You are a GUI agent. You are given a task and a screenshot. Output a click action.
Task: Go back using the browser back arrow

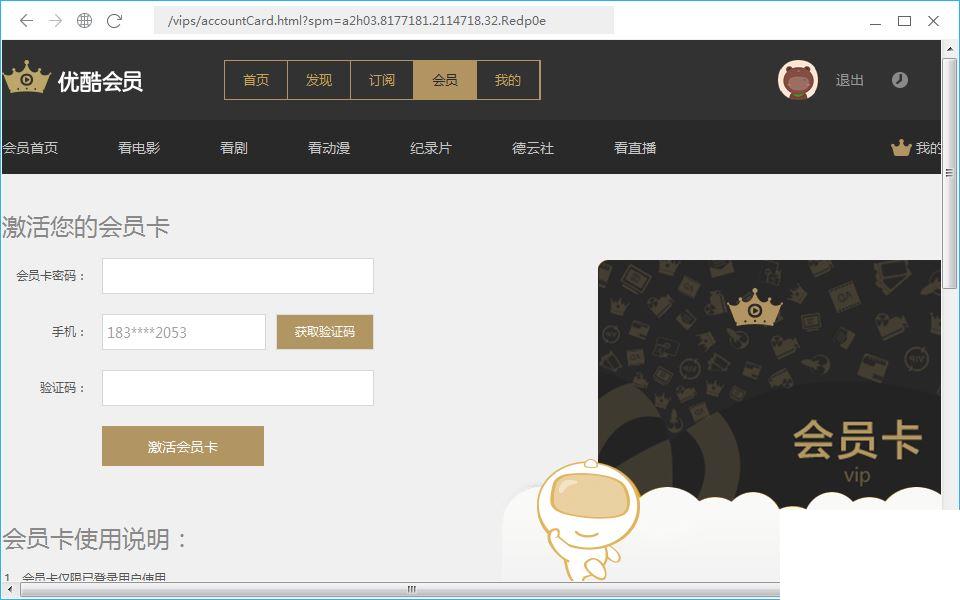(x=26, y=21)
